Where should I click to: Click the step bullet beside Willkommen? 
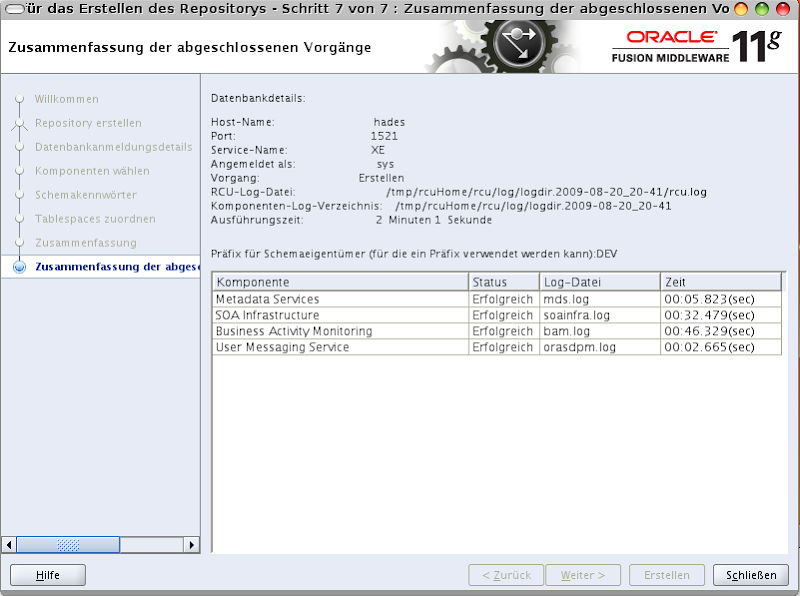(21, 99)
